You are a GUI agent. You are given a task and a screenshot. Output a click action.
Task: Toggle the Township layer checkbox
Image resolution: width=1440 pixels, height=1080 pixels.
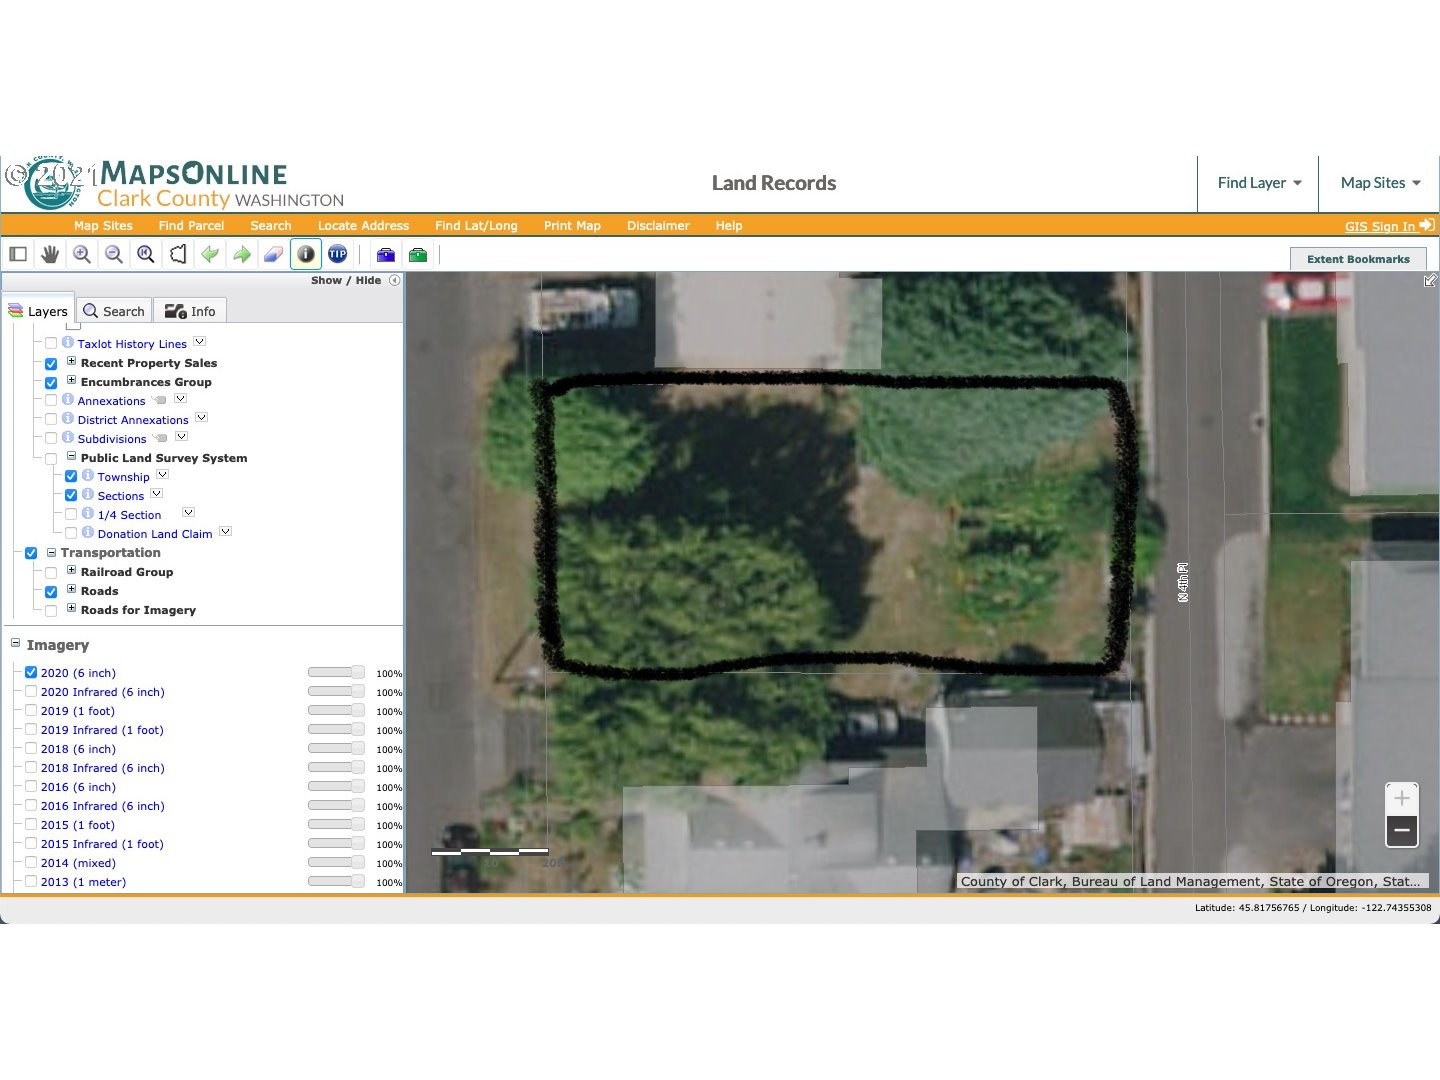71,477
